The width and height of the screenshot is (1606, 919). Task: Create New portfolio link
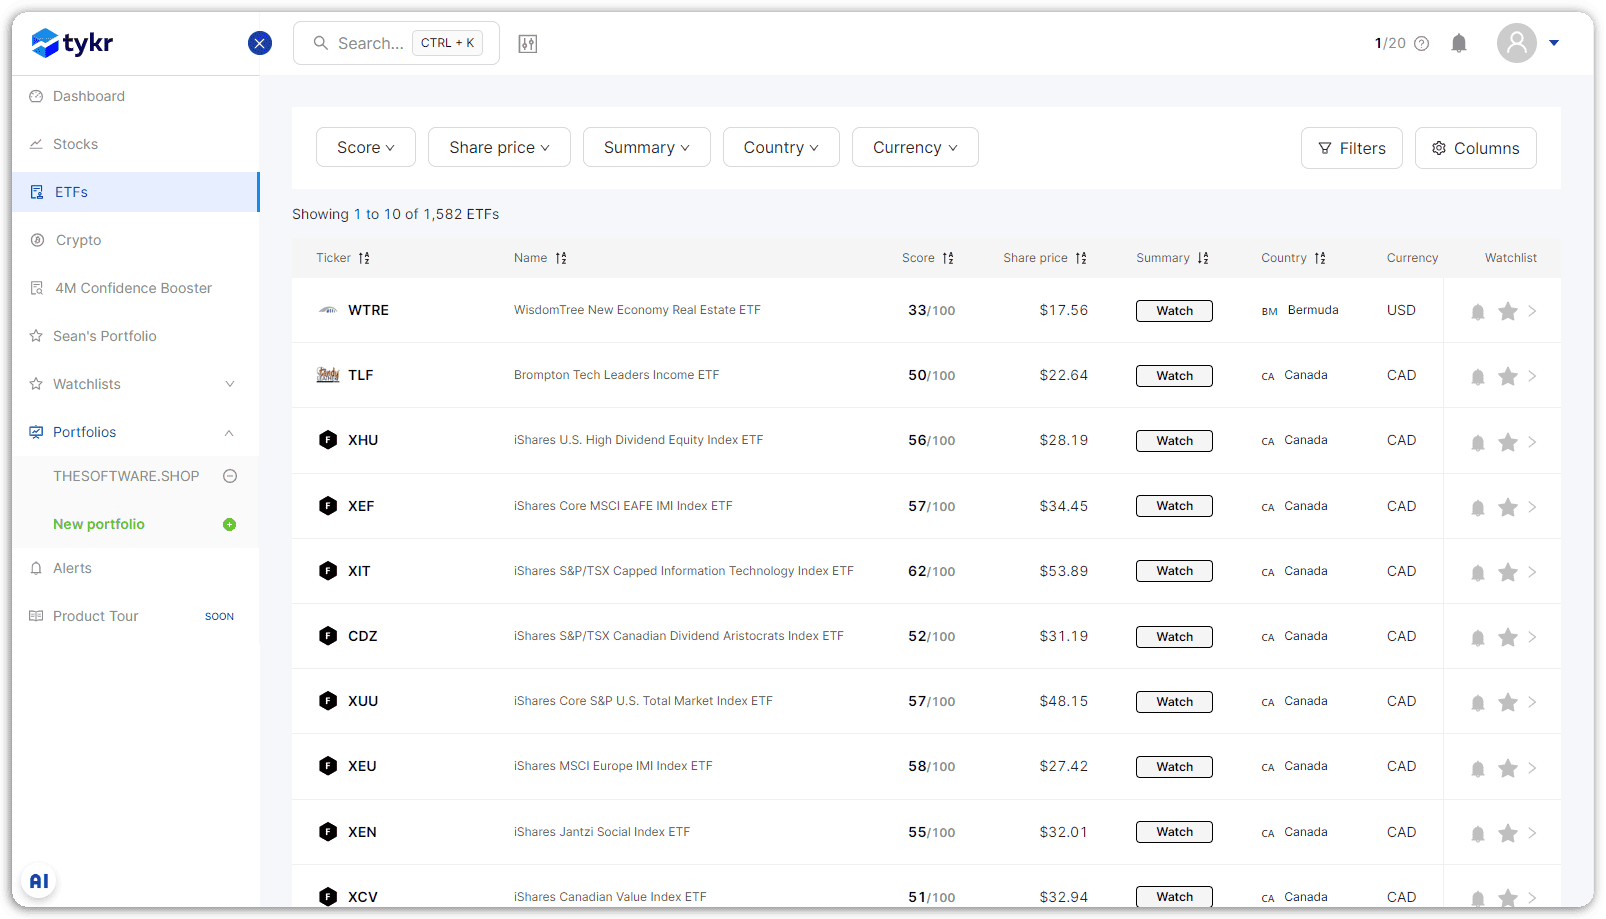[x=99, y=524]
